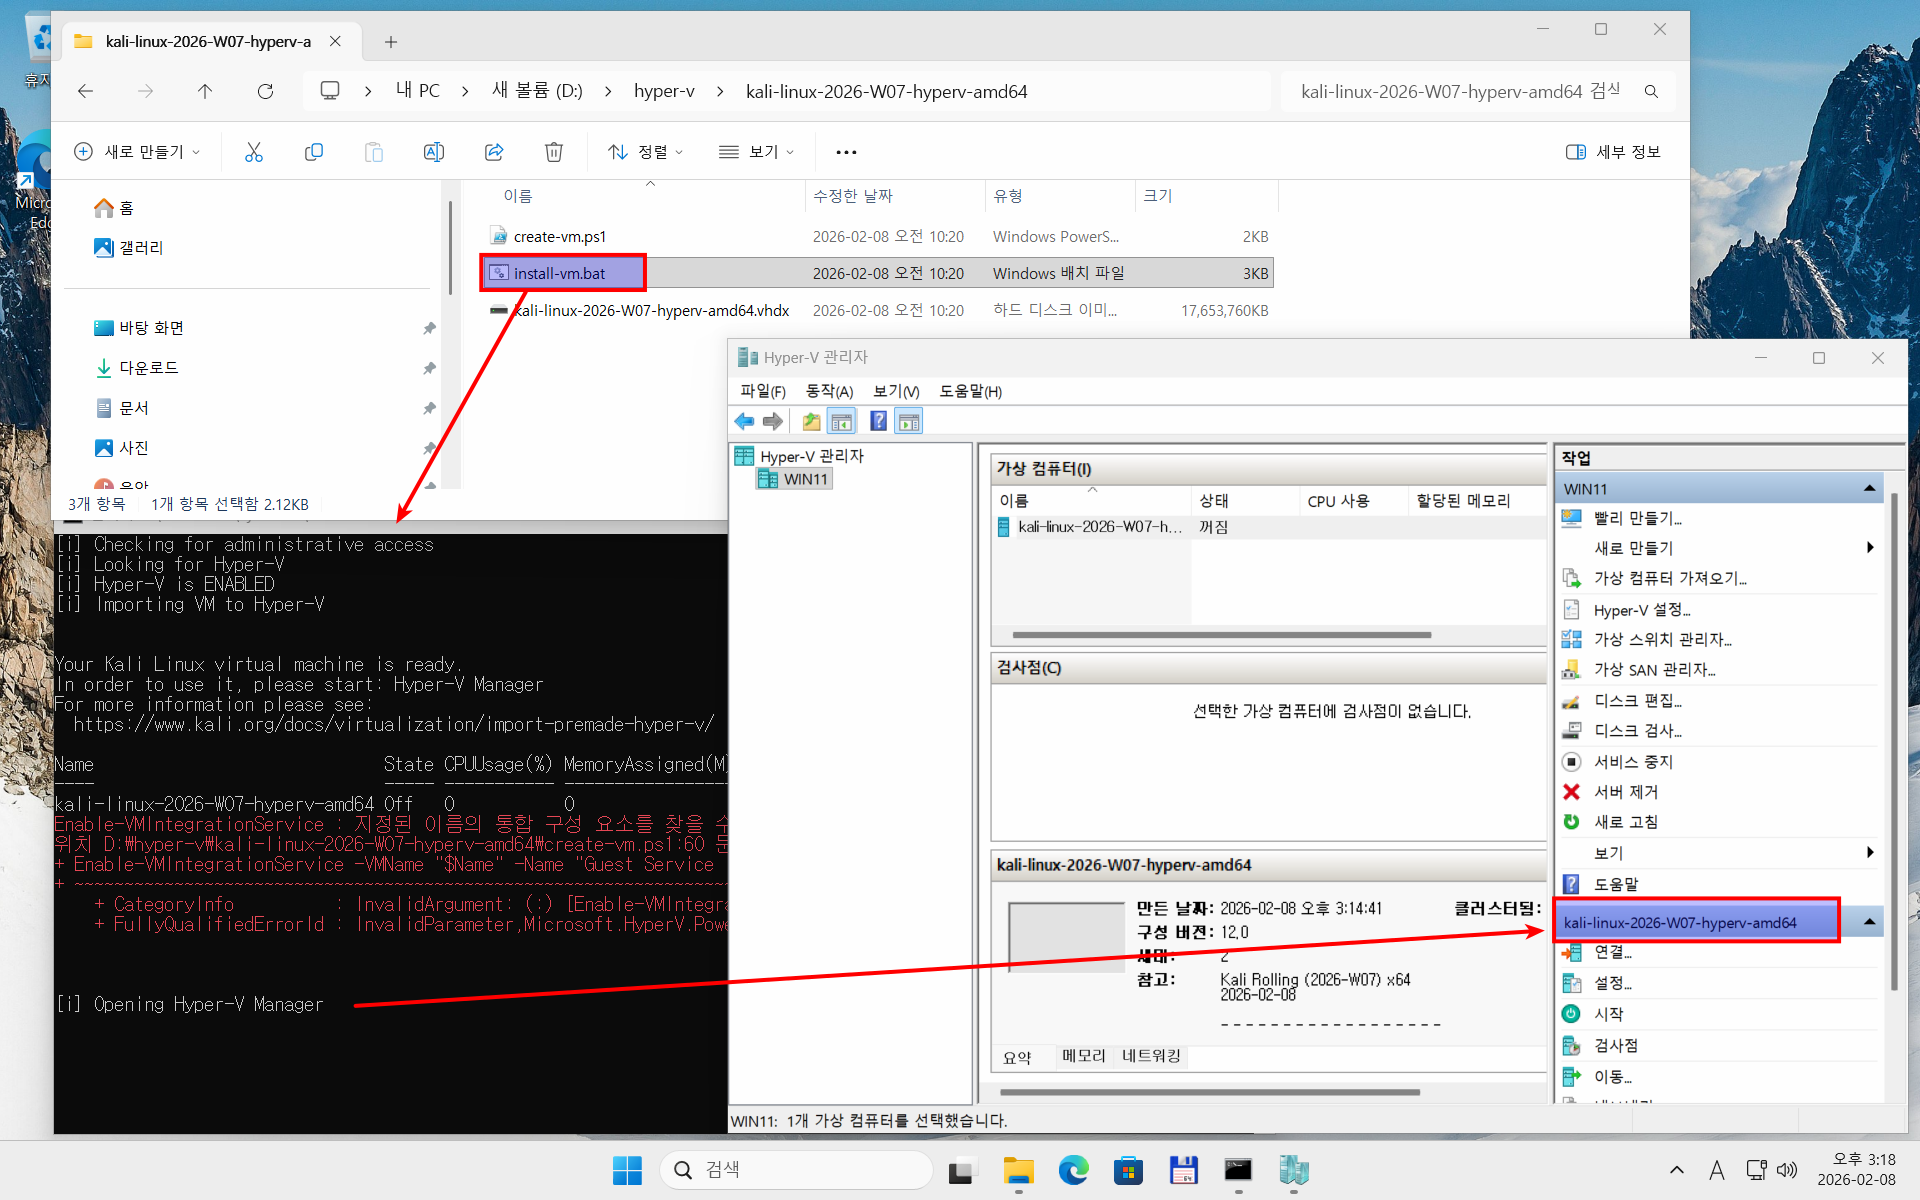Screen dimensions: 1920x1200
Task: Click 가상 컴퓨터 가져오기 action
Action: pyautogui.click(x=1670, y=578)
